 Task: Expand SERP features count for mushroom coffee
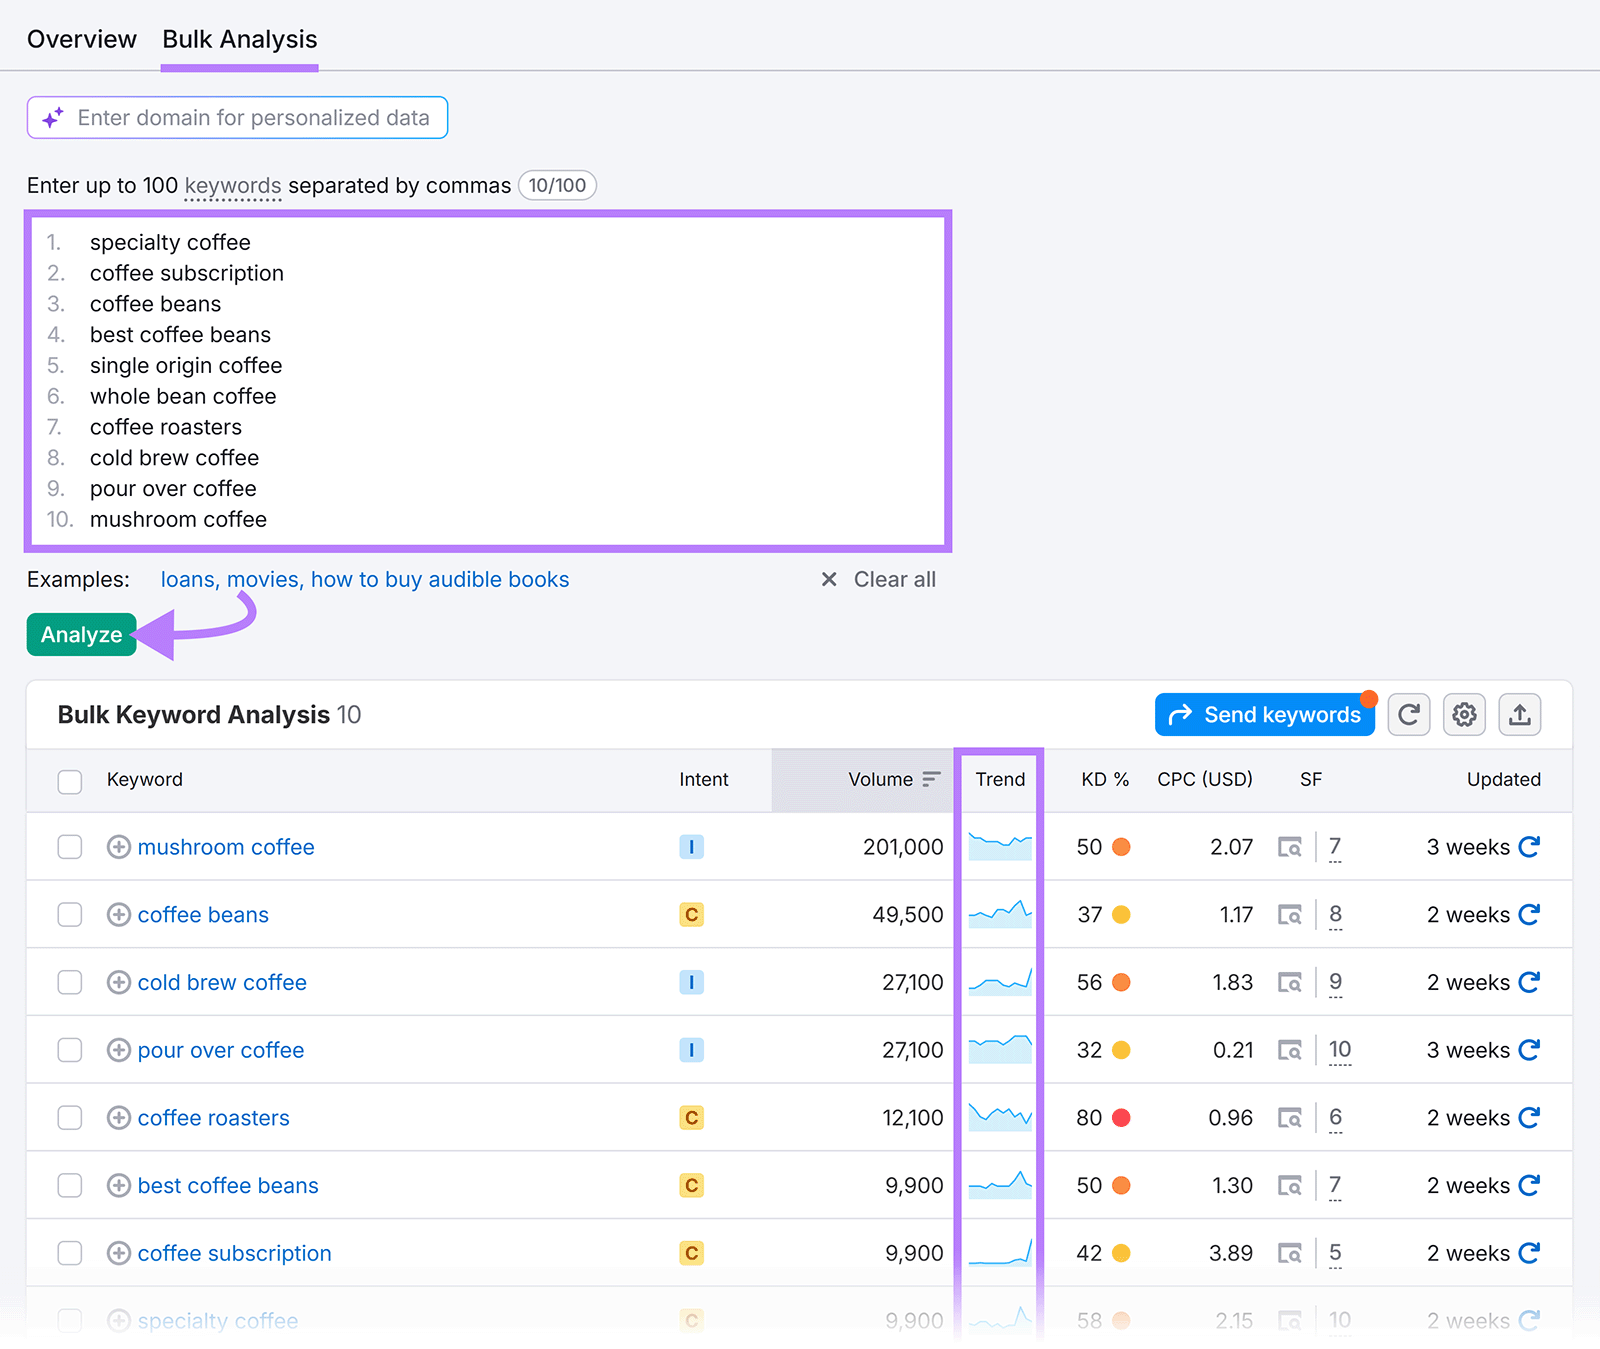(x=1335, y=847)
